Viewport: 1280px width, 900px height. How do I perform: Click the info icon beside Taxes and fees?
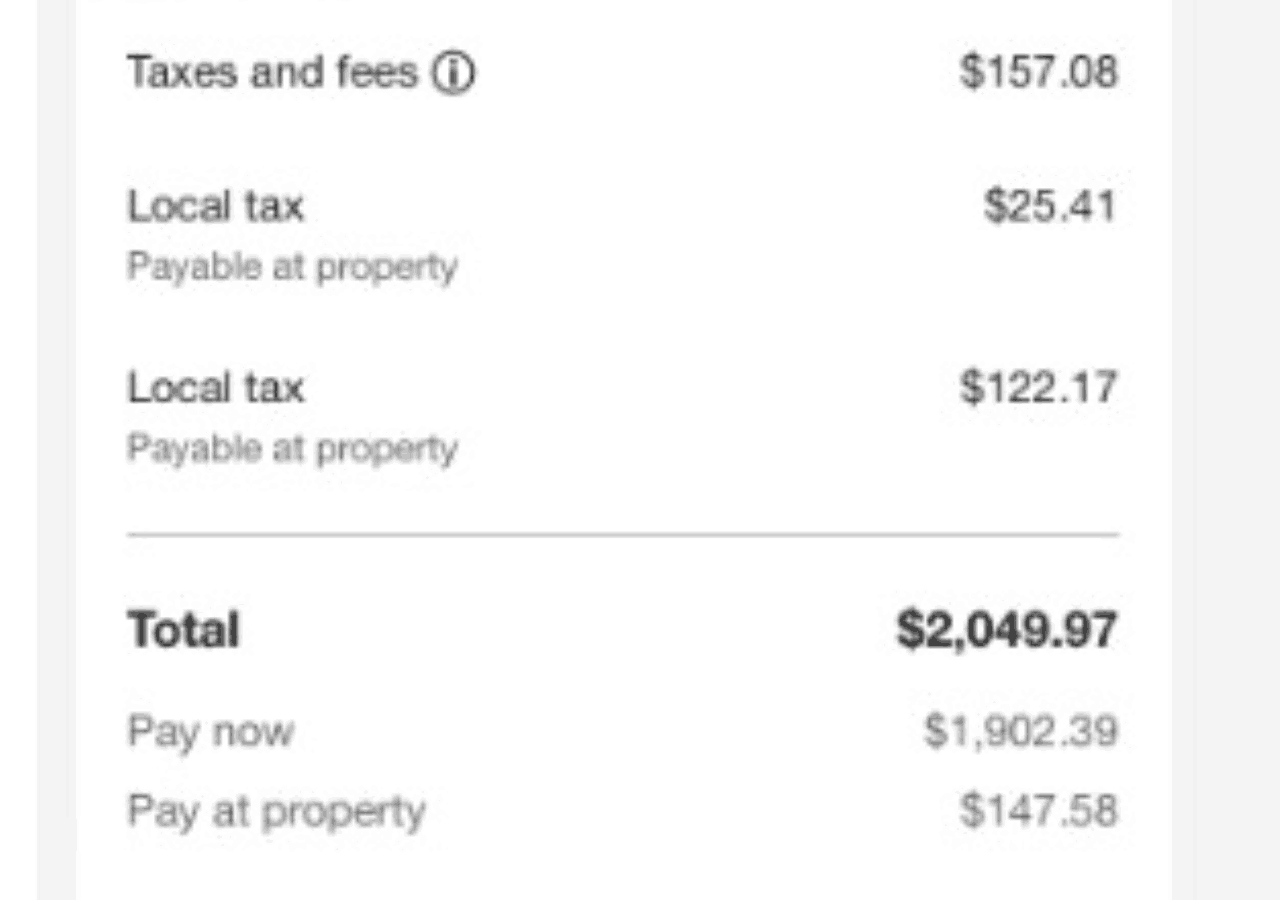click(453, 73)
